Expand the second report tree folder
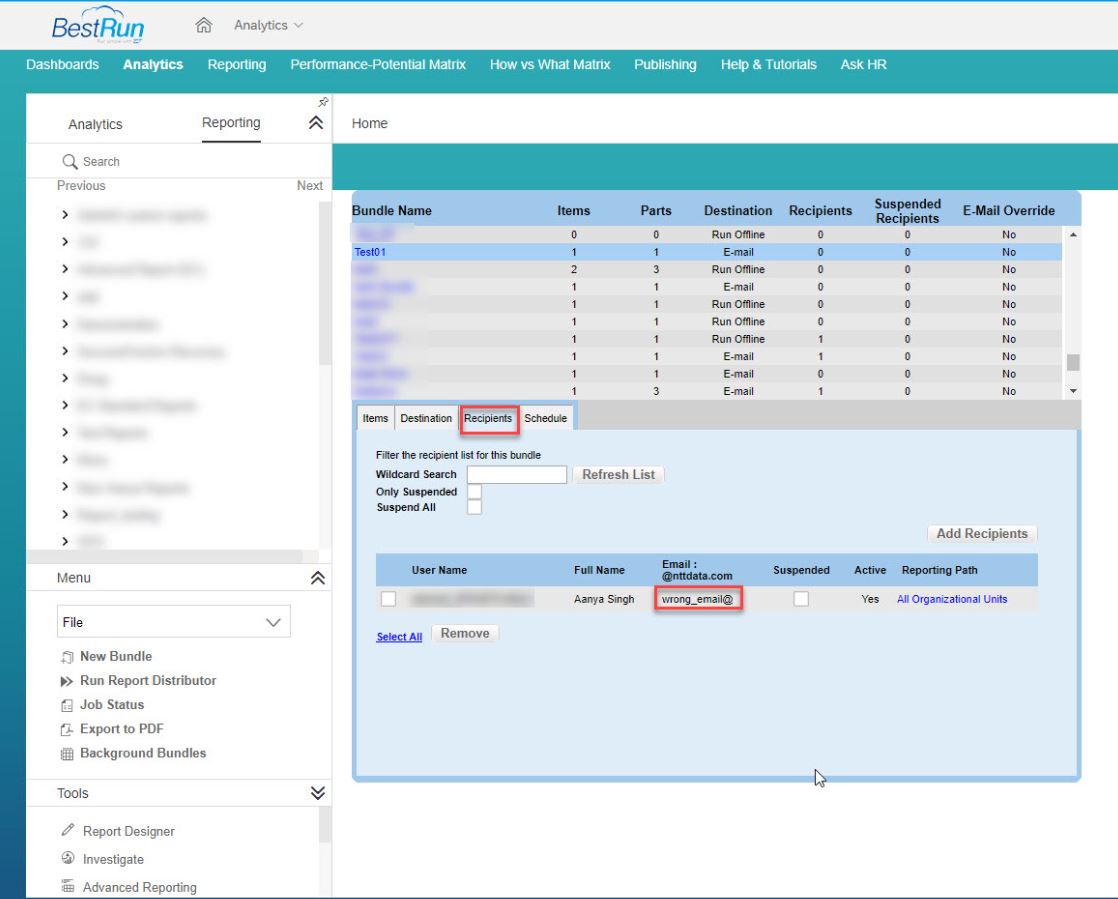Viewport: 1118px width, 899px height. tap(65, 242)
